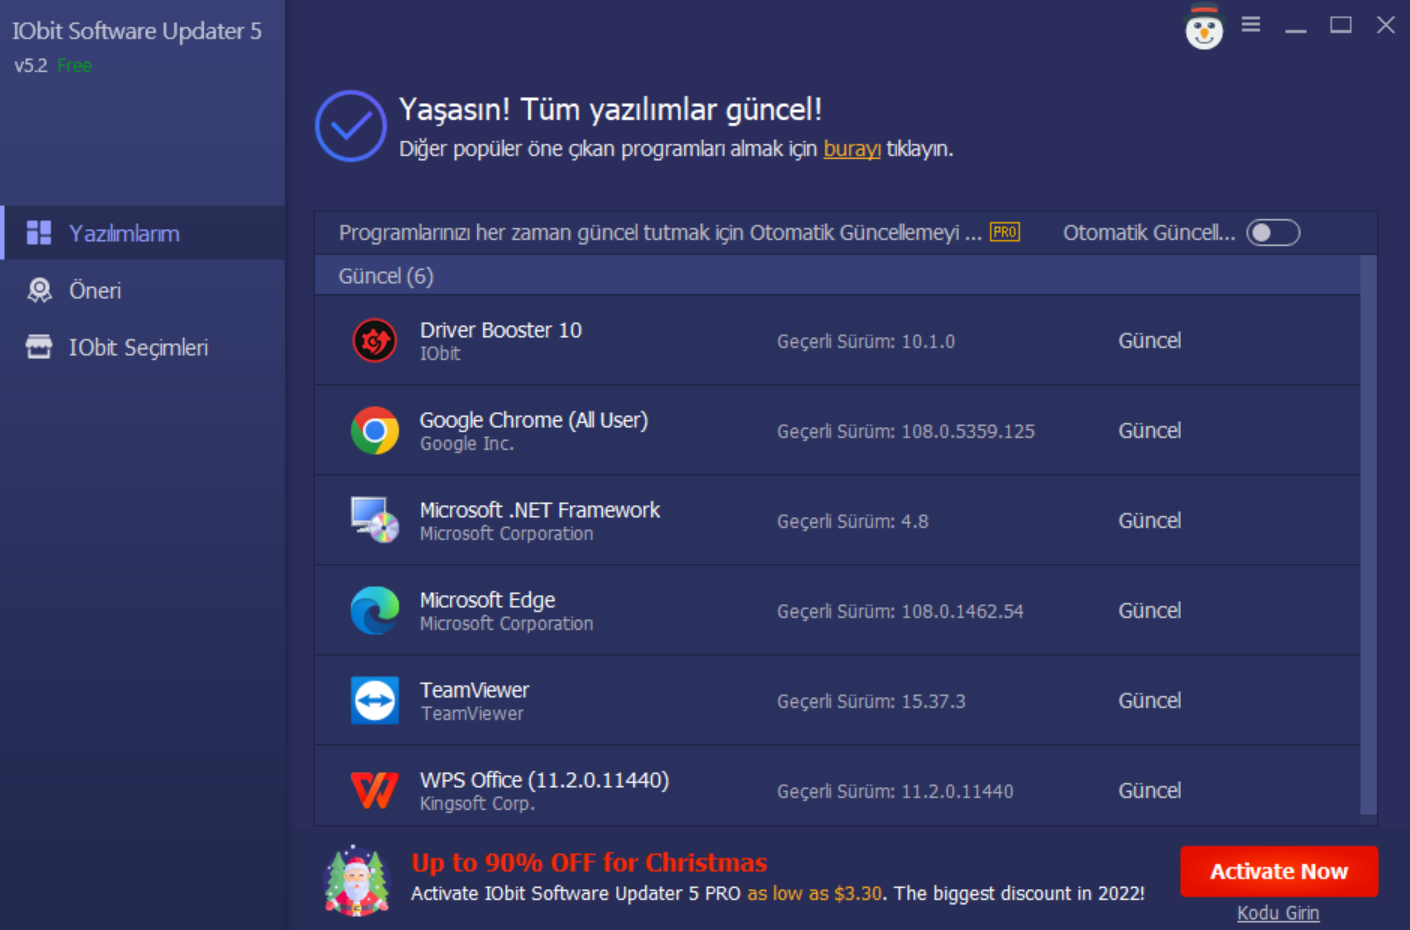The height and width of the screenshot is (930, 1410).
Task: Click Güncel status for WPS Office
Action: 1150,791
